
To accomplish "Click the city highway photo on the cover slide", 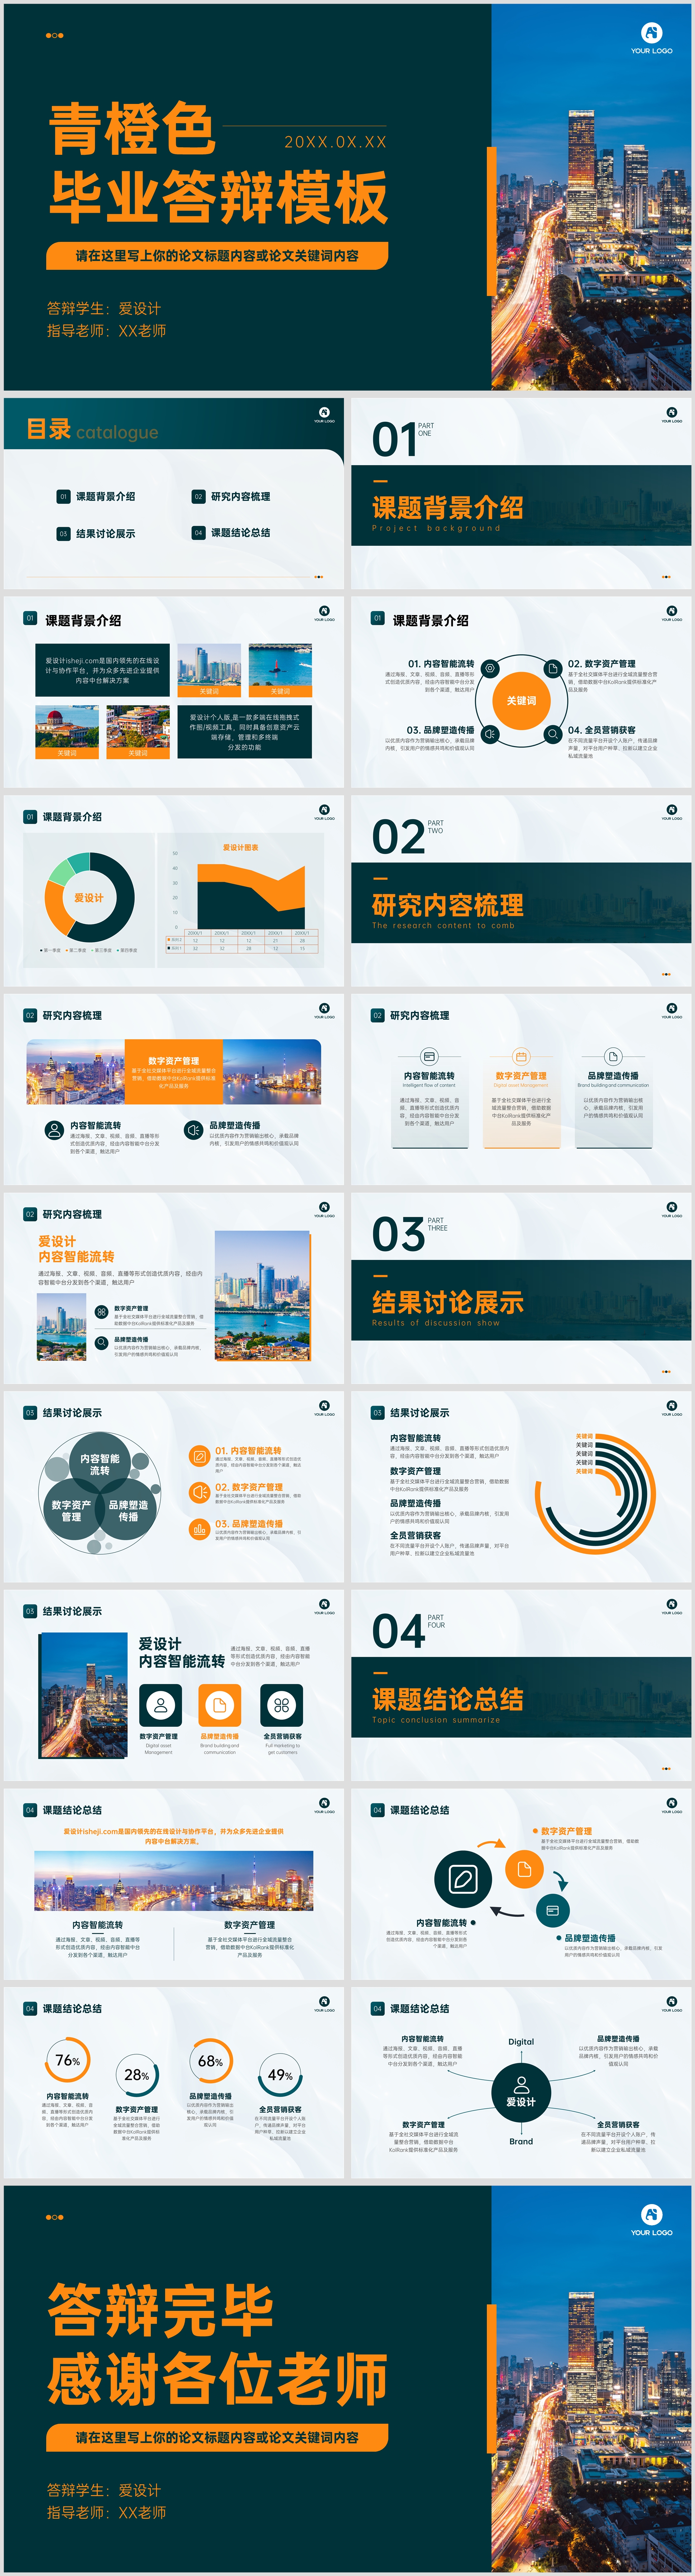I will tap(591, 197).
